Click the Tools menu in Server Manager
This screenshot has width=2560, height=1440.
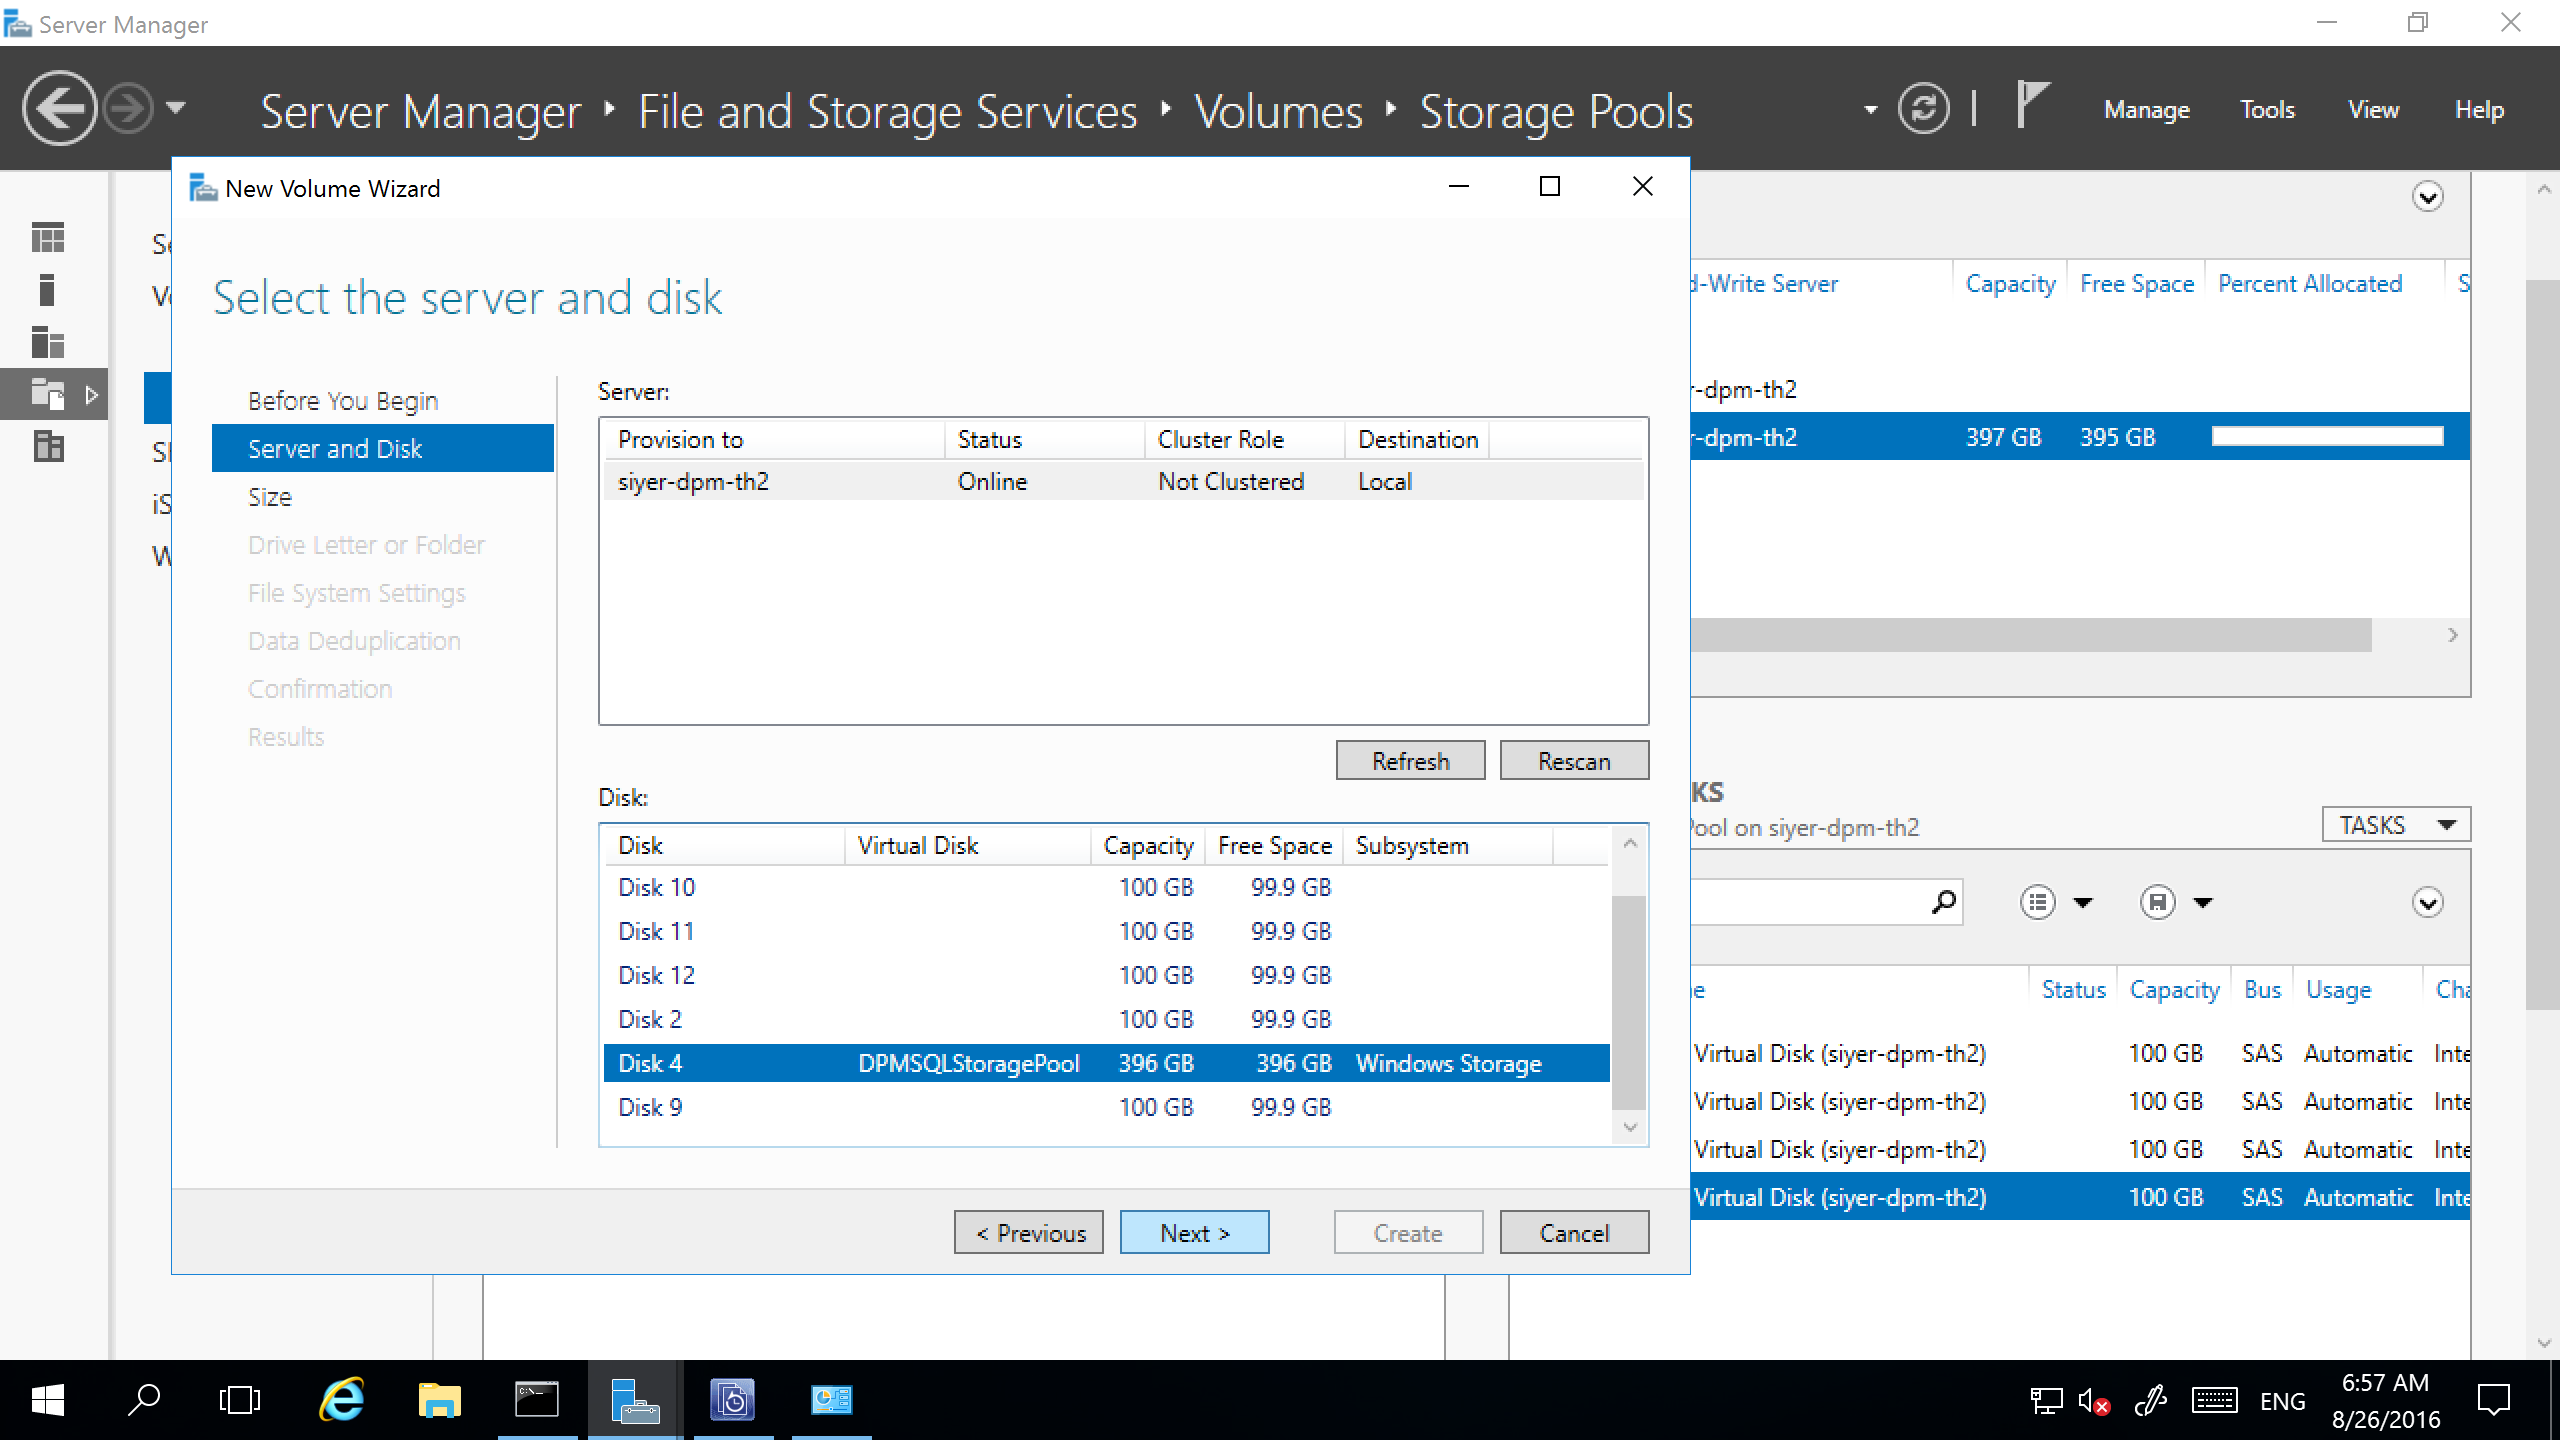tap(2266, 109)
